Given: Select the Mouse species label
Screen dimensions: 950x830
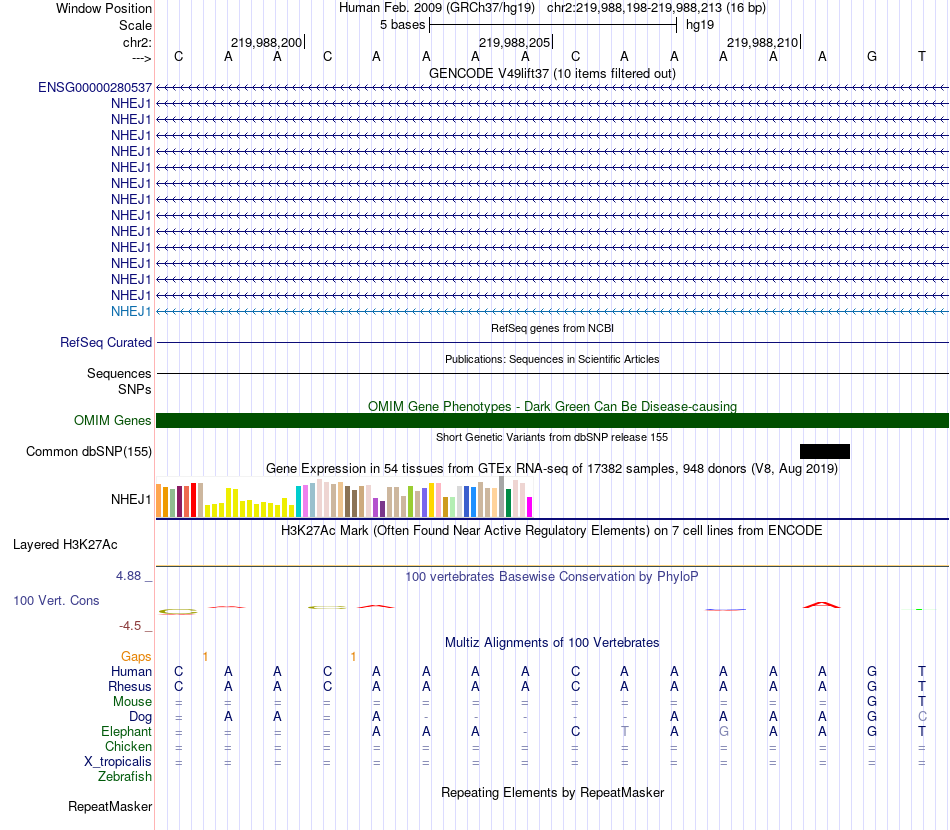Looking at the screenshot, I should pyautogui.click(x=132, y=702).
